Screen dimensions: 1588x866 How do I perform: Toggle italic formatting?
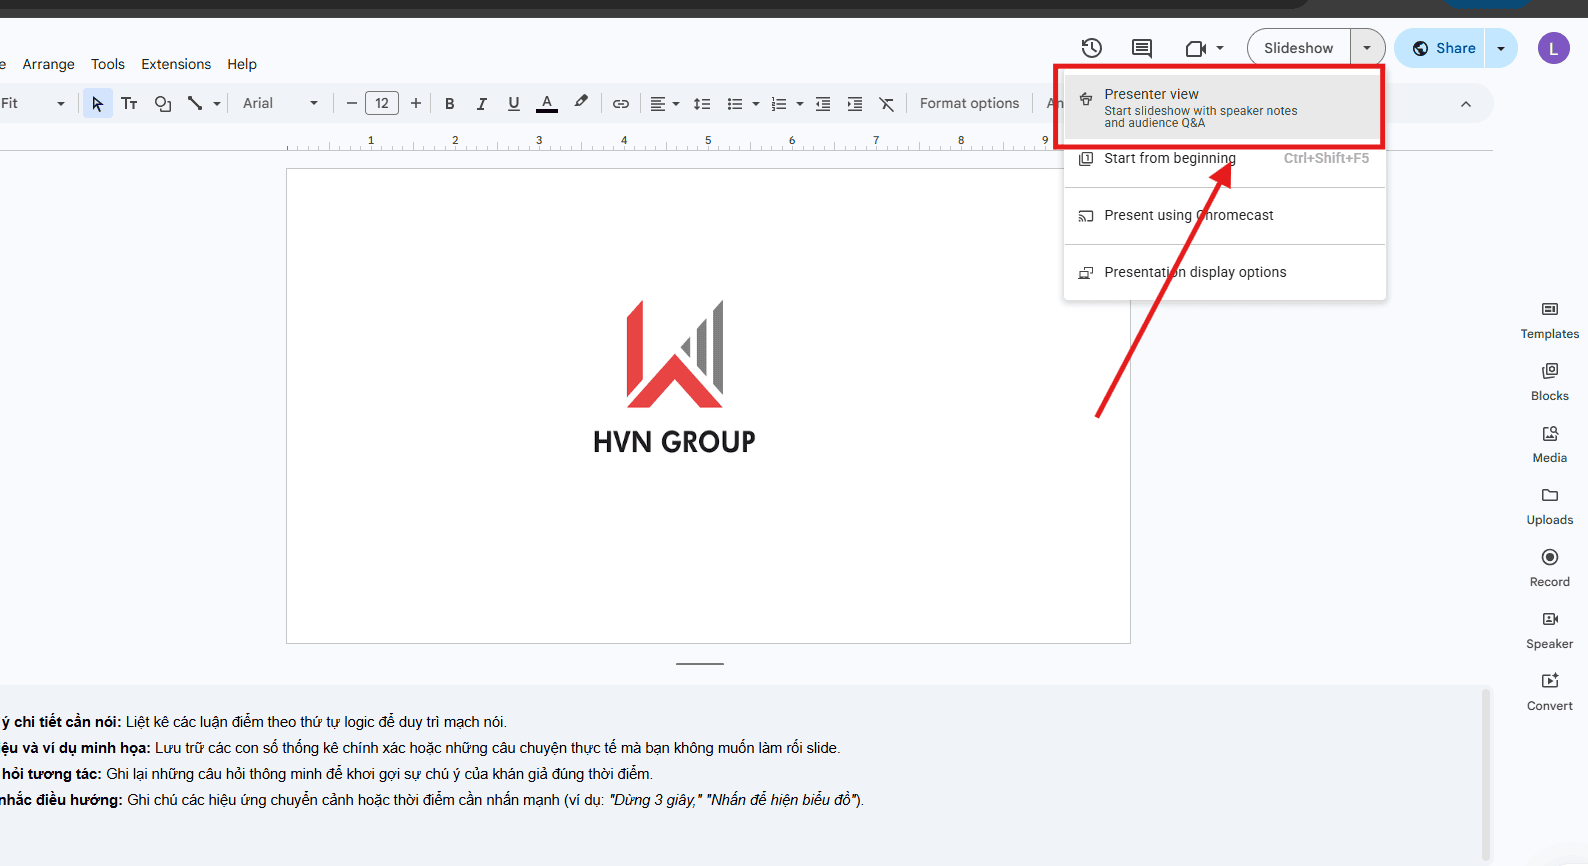pyautogui.click(x=482, y=103)
